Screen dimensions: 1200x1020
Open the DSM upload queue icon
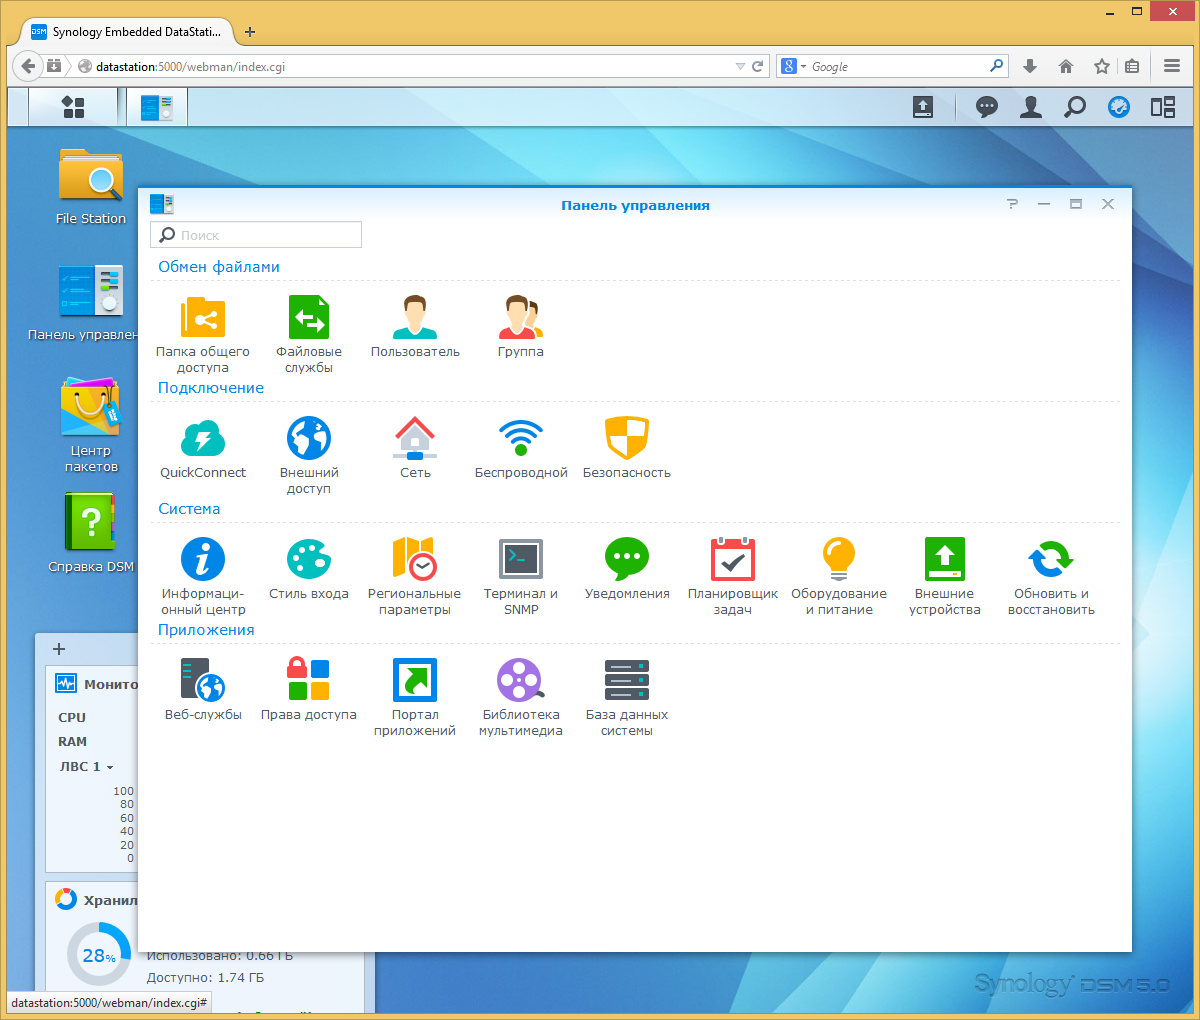(923, 107)
